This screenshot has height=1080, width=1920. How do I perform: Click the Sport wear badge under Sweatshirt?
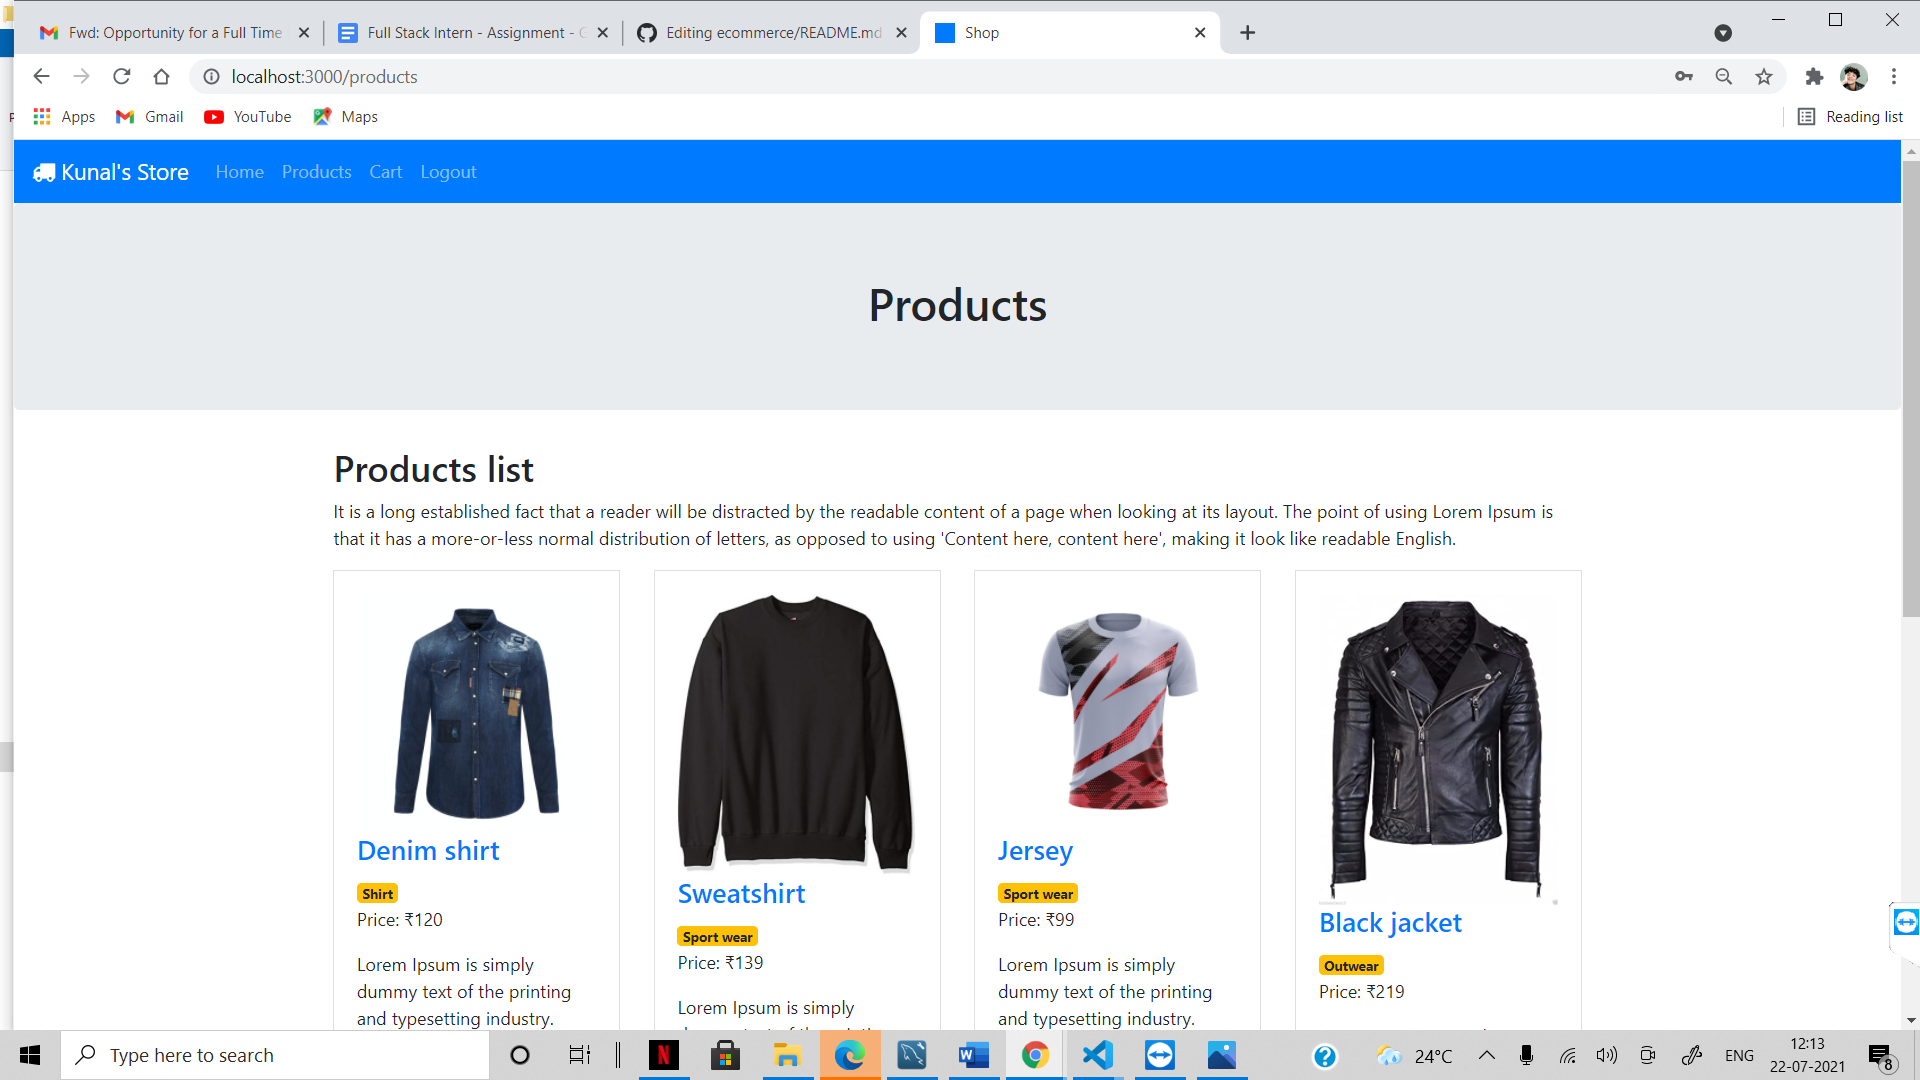point(717,937)
